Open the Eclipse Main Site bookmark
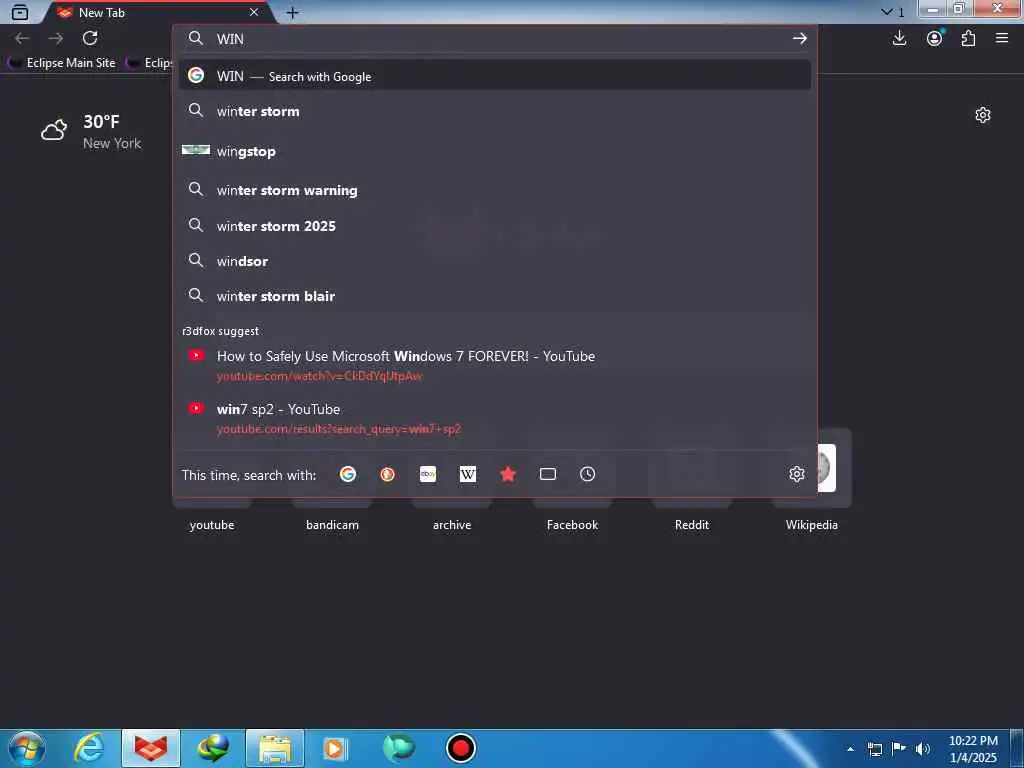 click(x=61, y=63)
